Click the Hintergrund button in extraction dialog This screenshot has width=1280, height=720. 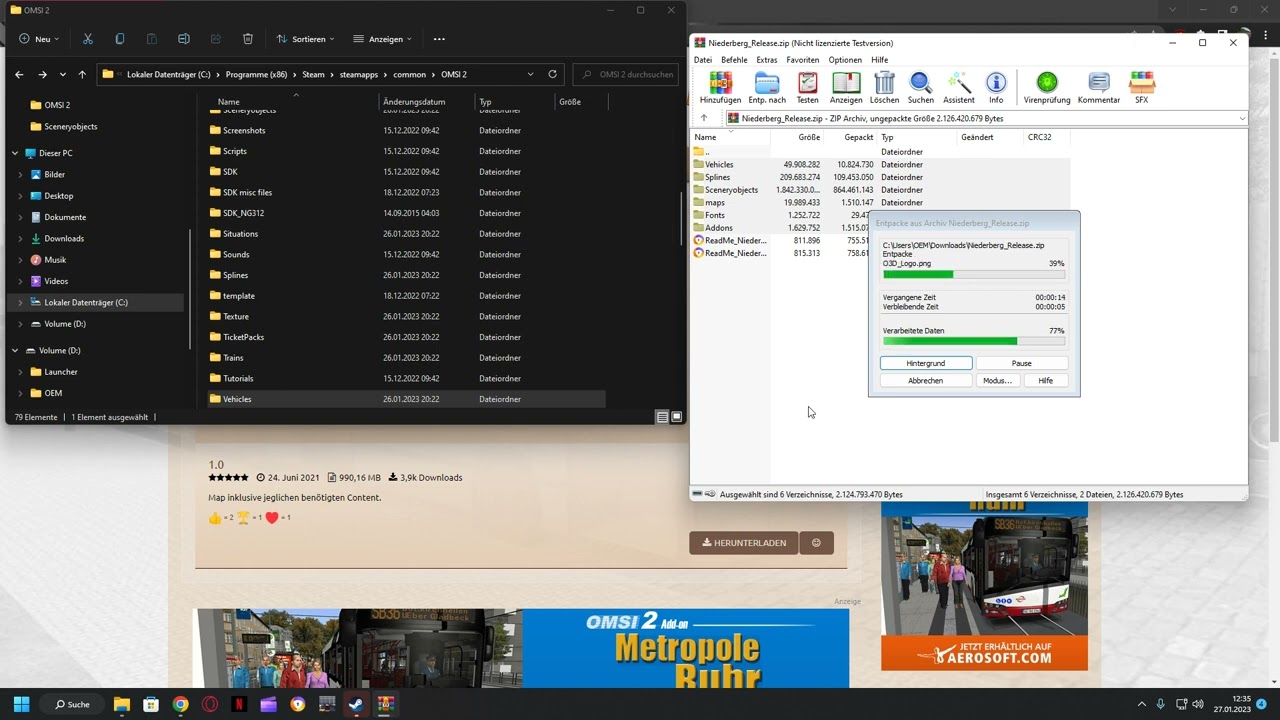[926, 363]
